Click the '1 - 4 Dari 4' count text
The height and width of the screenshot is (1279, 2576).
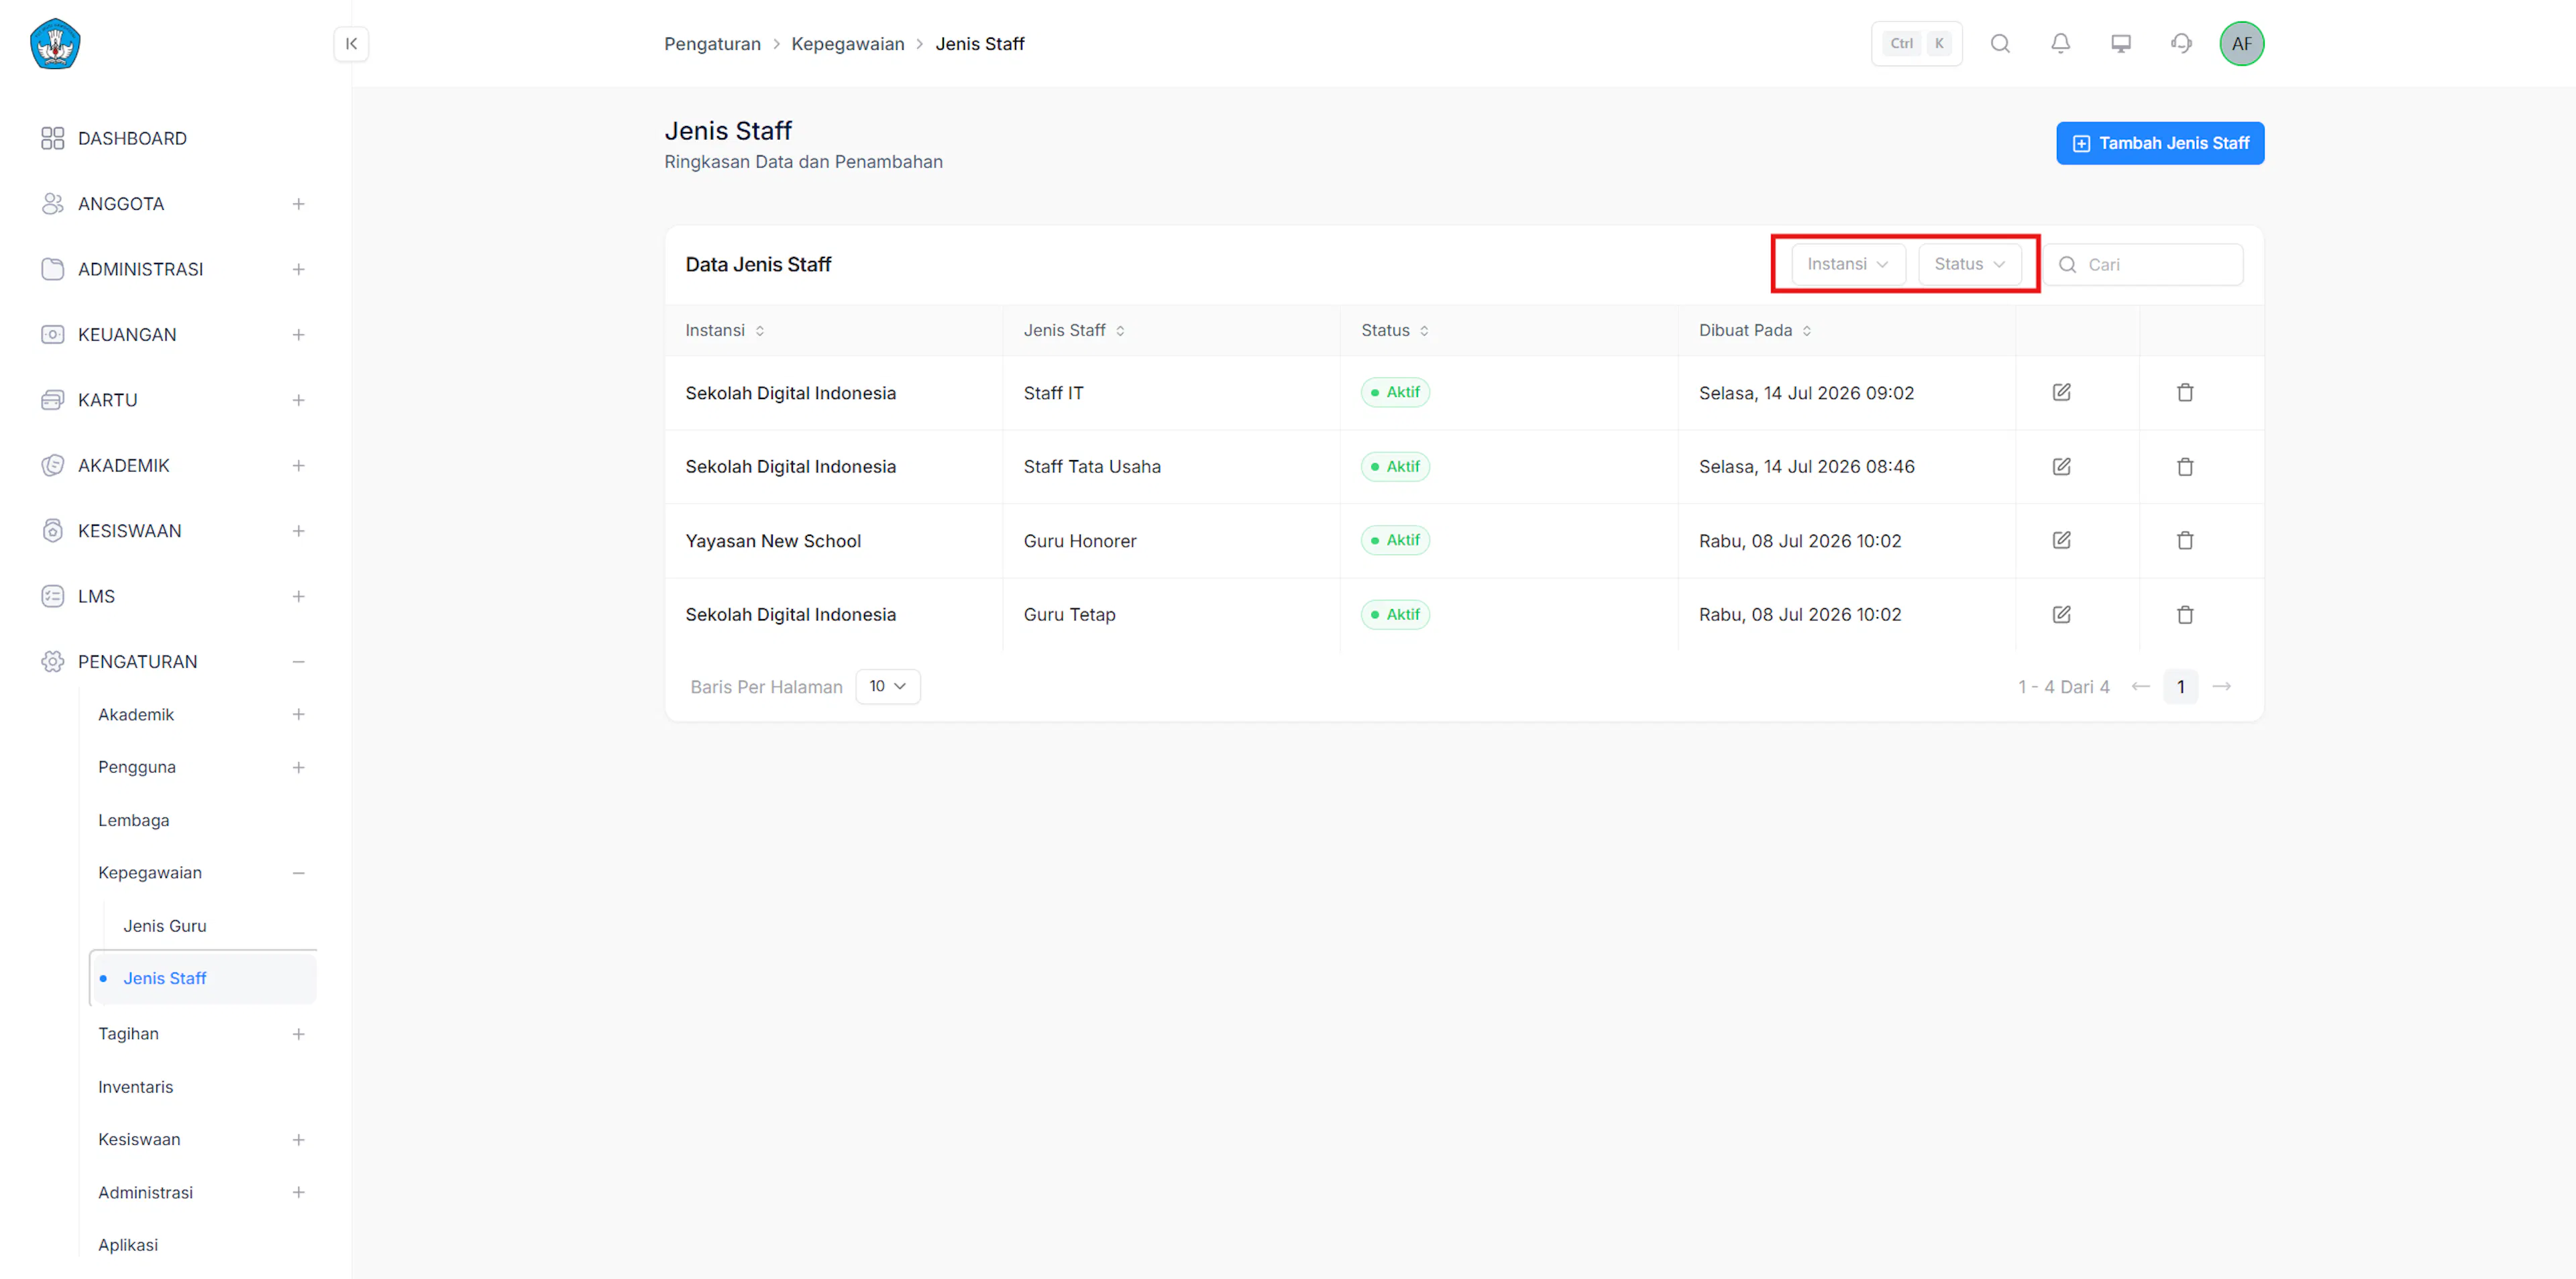[x=2063, y=687]
